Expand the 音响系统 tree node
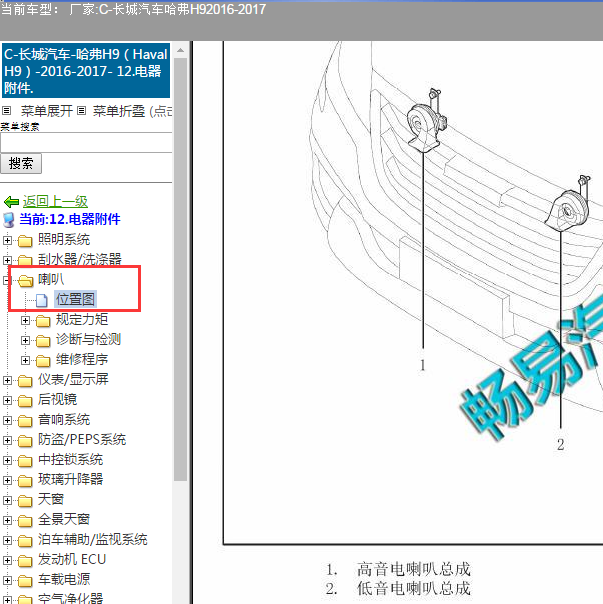The height and width of the screenshot is (604, 603). point(7,421)
